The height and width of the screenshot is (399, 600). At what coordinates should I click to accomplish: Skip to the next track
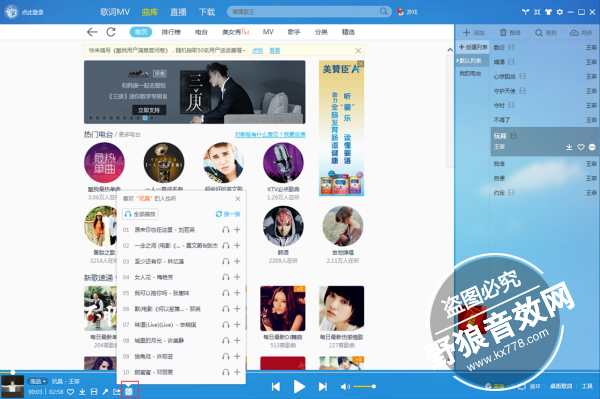(x=323, y=387)
